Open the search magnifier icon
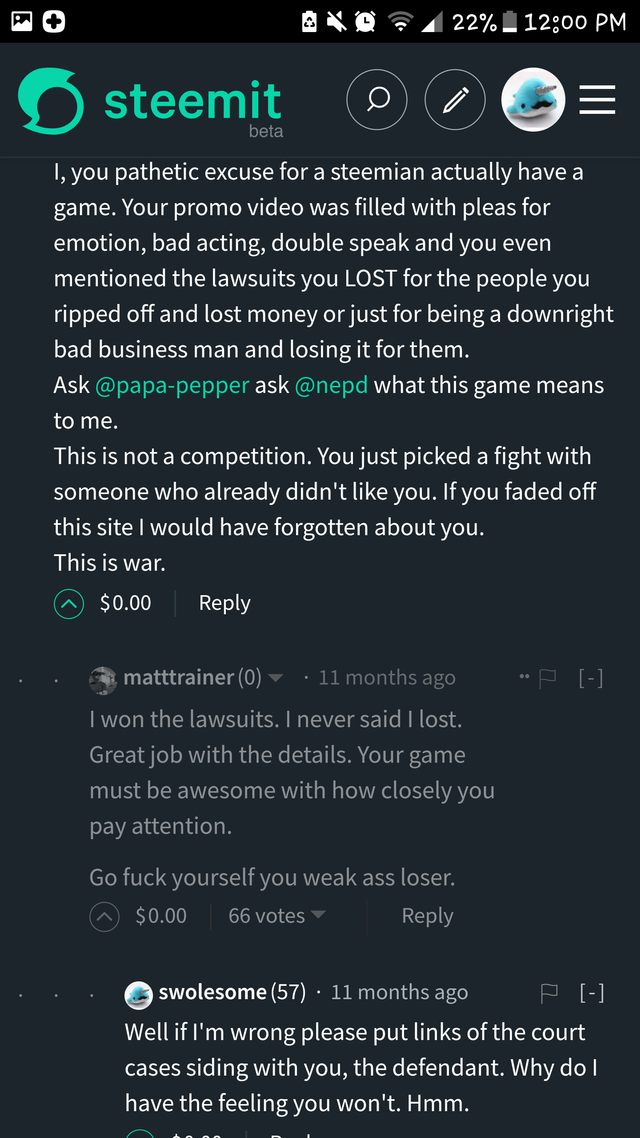640x1138 pixels. pyautogui.click(x=377, y=100)
